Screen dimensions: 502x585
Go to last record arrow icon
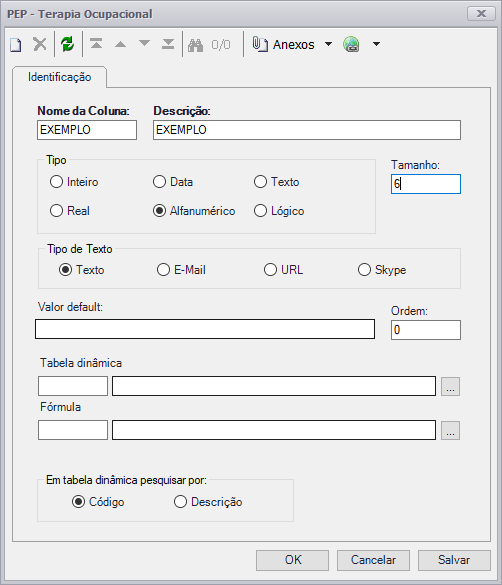(x=168, y=44)
